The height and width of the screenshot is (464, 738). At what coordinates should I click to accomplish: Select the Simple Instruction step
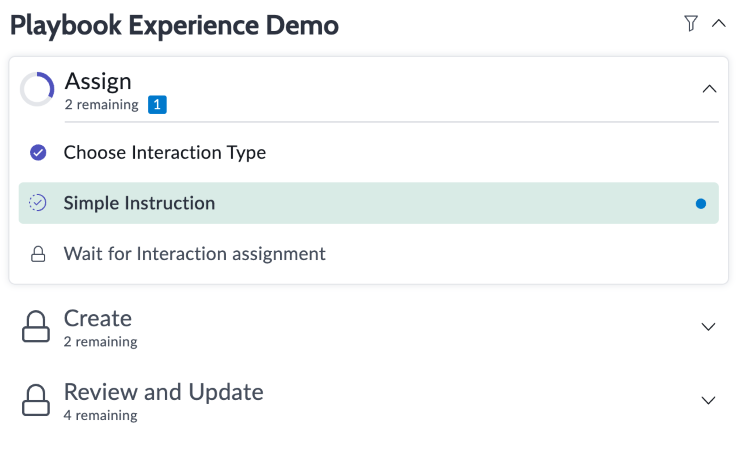pos(369,203)
